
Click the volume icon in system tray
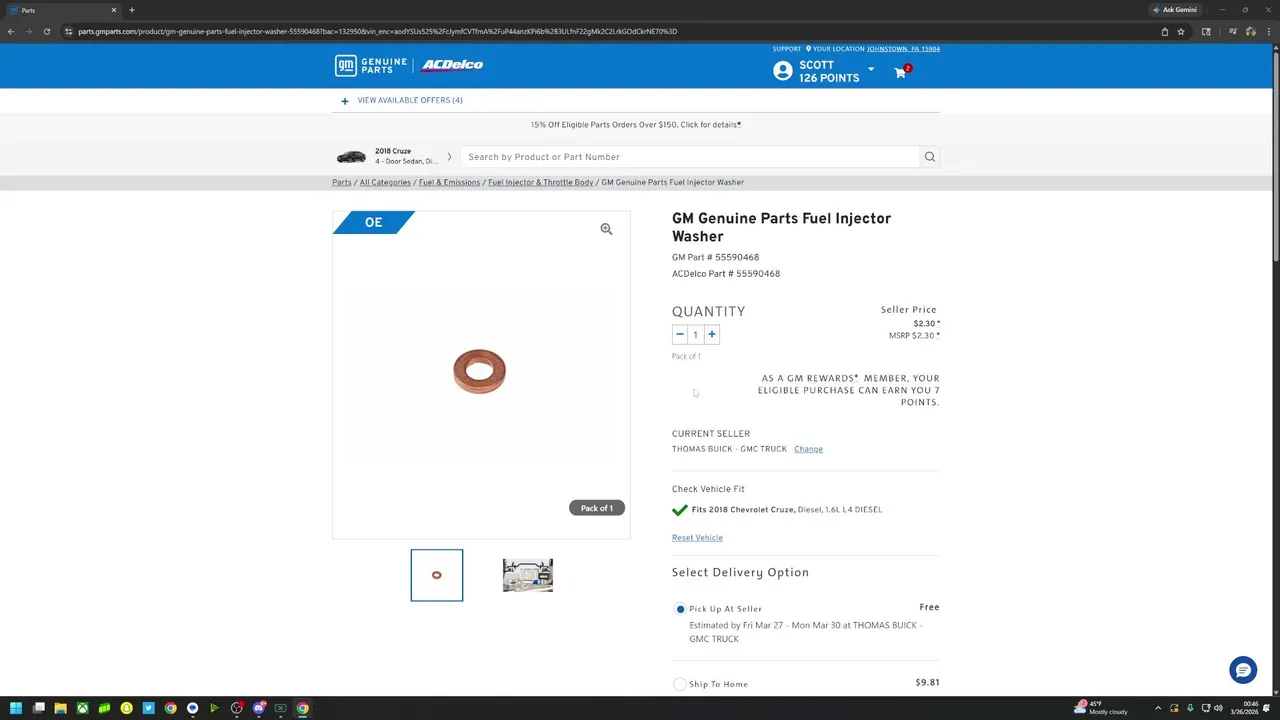(x=1218, y=708)
